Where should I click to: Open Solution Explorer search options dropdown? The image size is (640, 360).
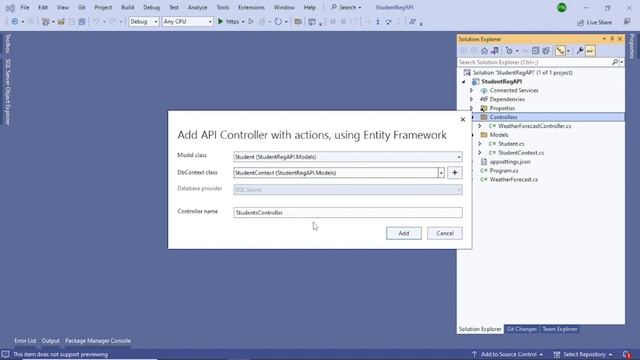pos(621,62)
